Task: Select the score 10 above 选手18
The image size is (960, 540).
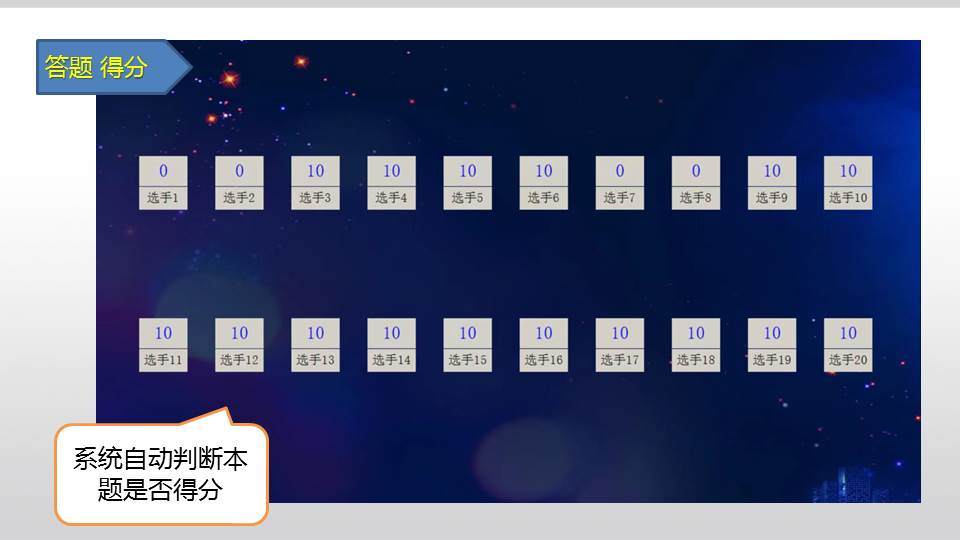Action: pyautogui.click(x=696, y=333)
